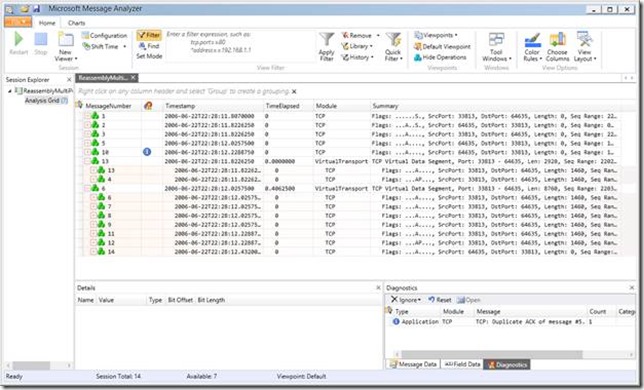The width and height of the screenshot is (644, 390).
Task: Click the Stop session icon
Action: point(41,39)
